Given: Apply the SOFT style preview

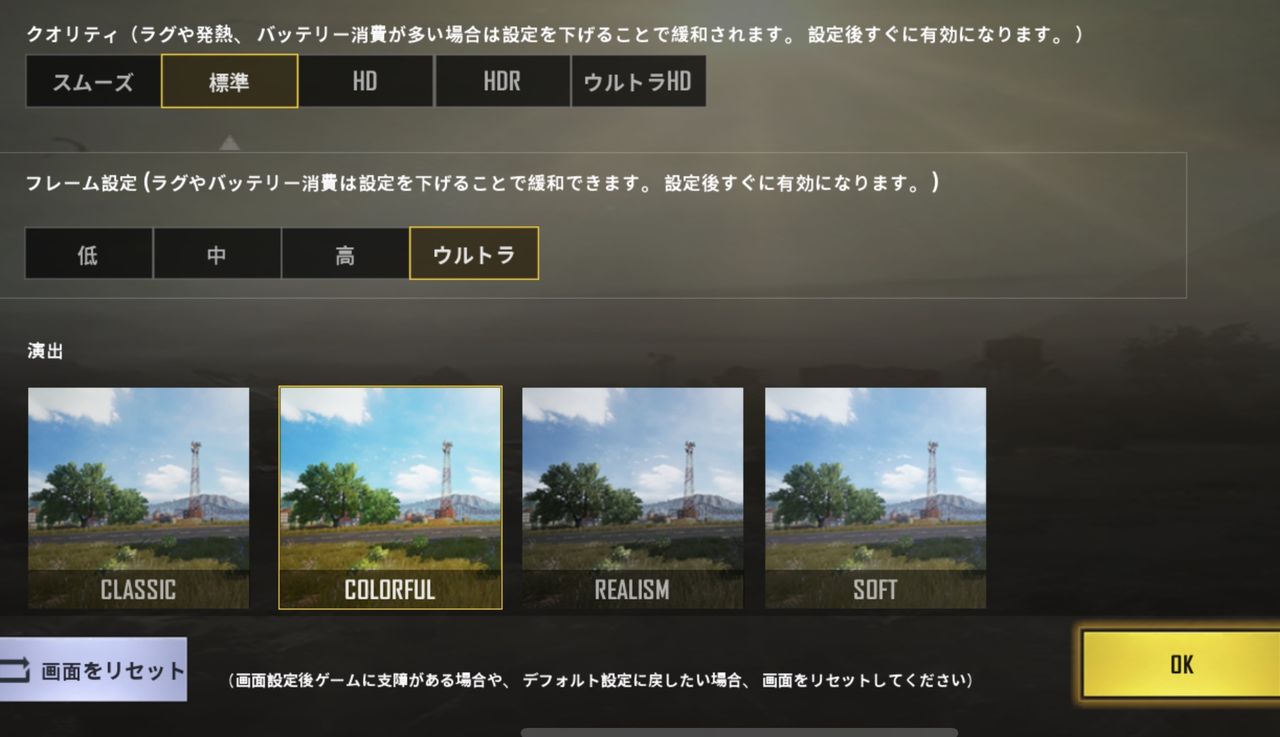Looking at the screenshot, I should (875, 498).
